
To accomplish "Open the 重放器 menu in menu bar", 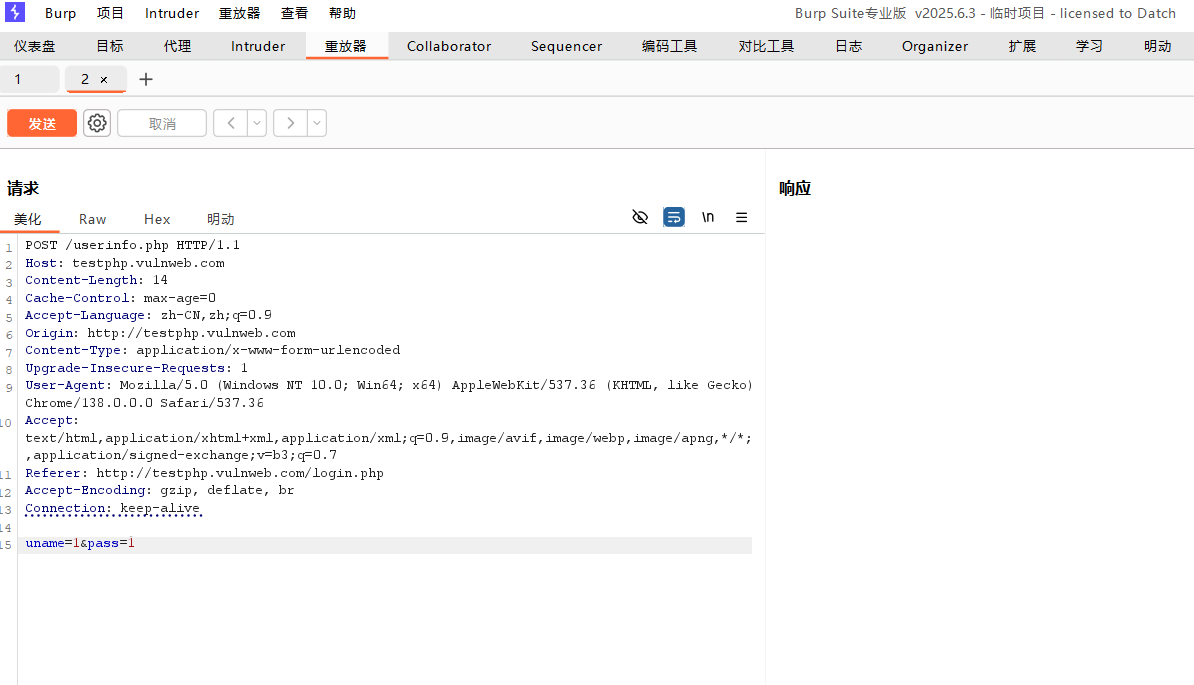I will [239, 13].
